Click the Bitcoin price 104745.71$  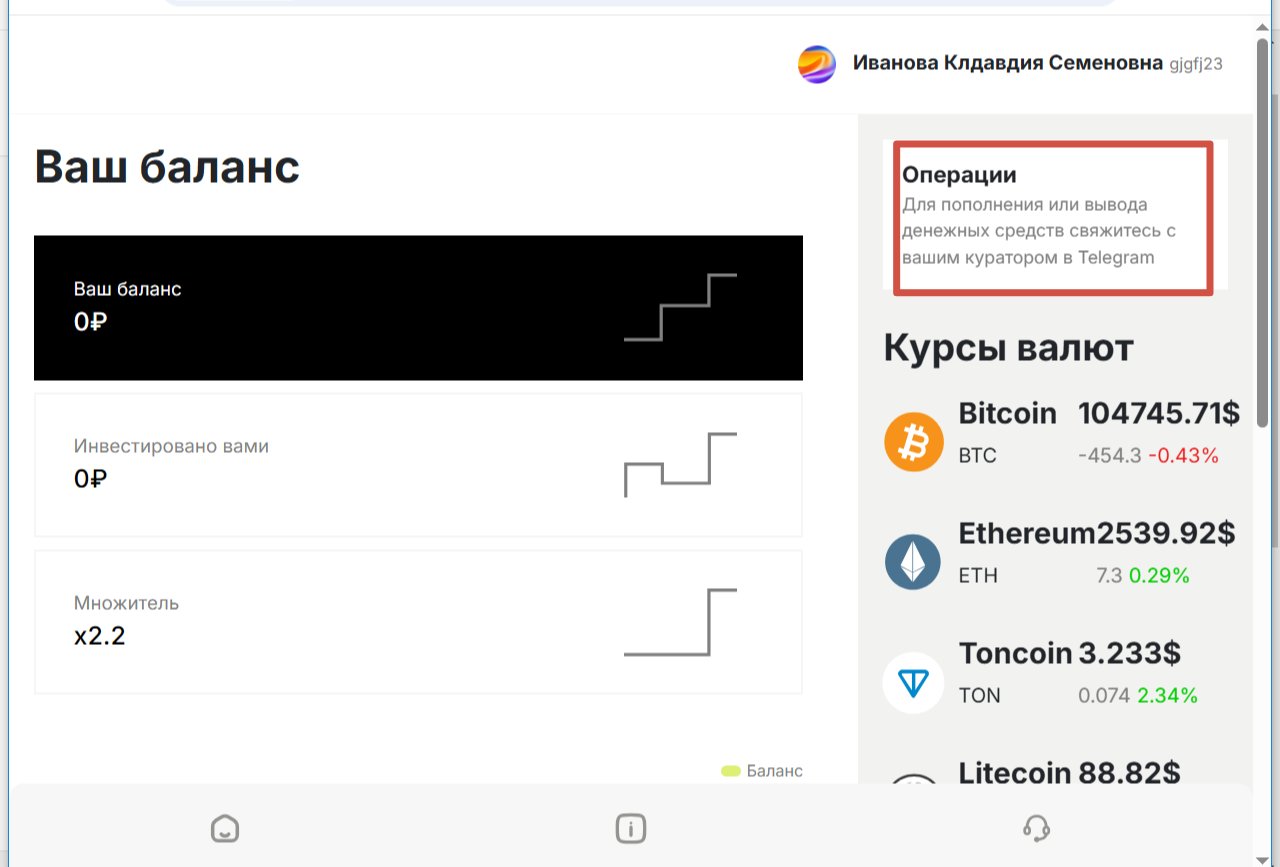(1159, 413)
